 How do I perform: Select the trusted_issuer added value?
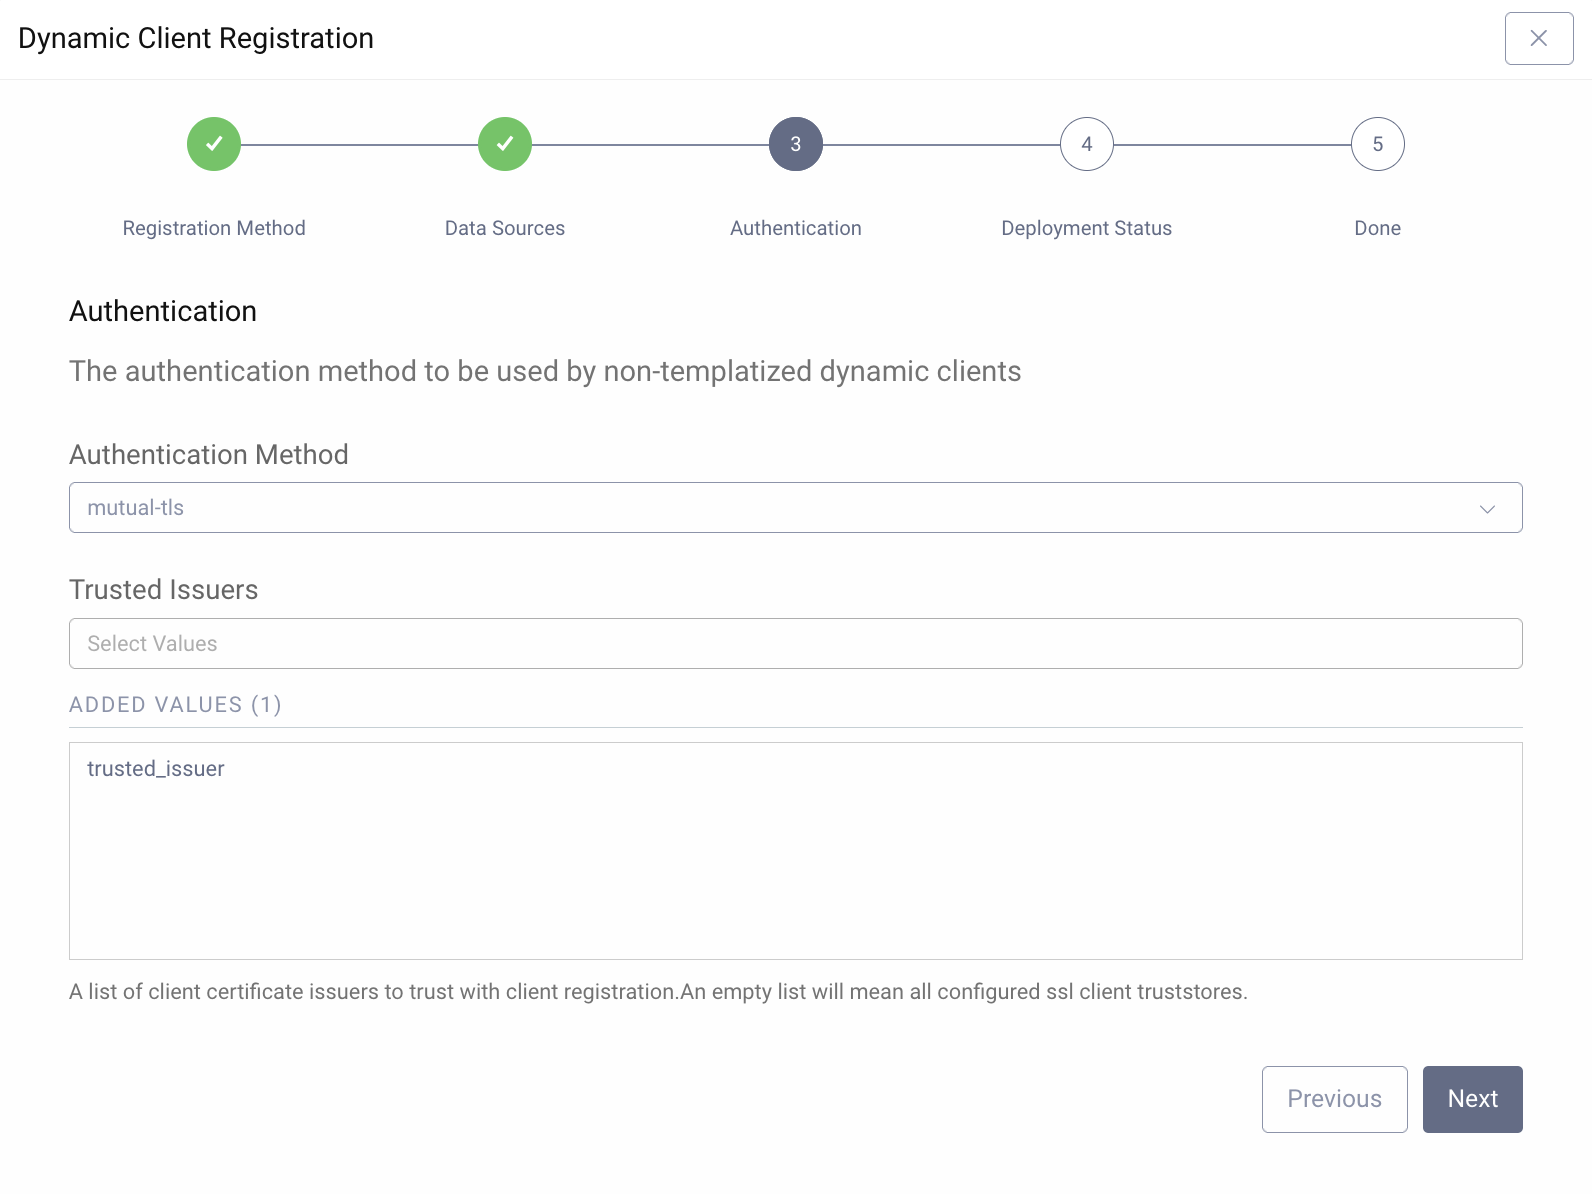(x=156, y=769)
